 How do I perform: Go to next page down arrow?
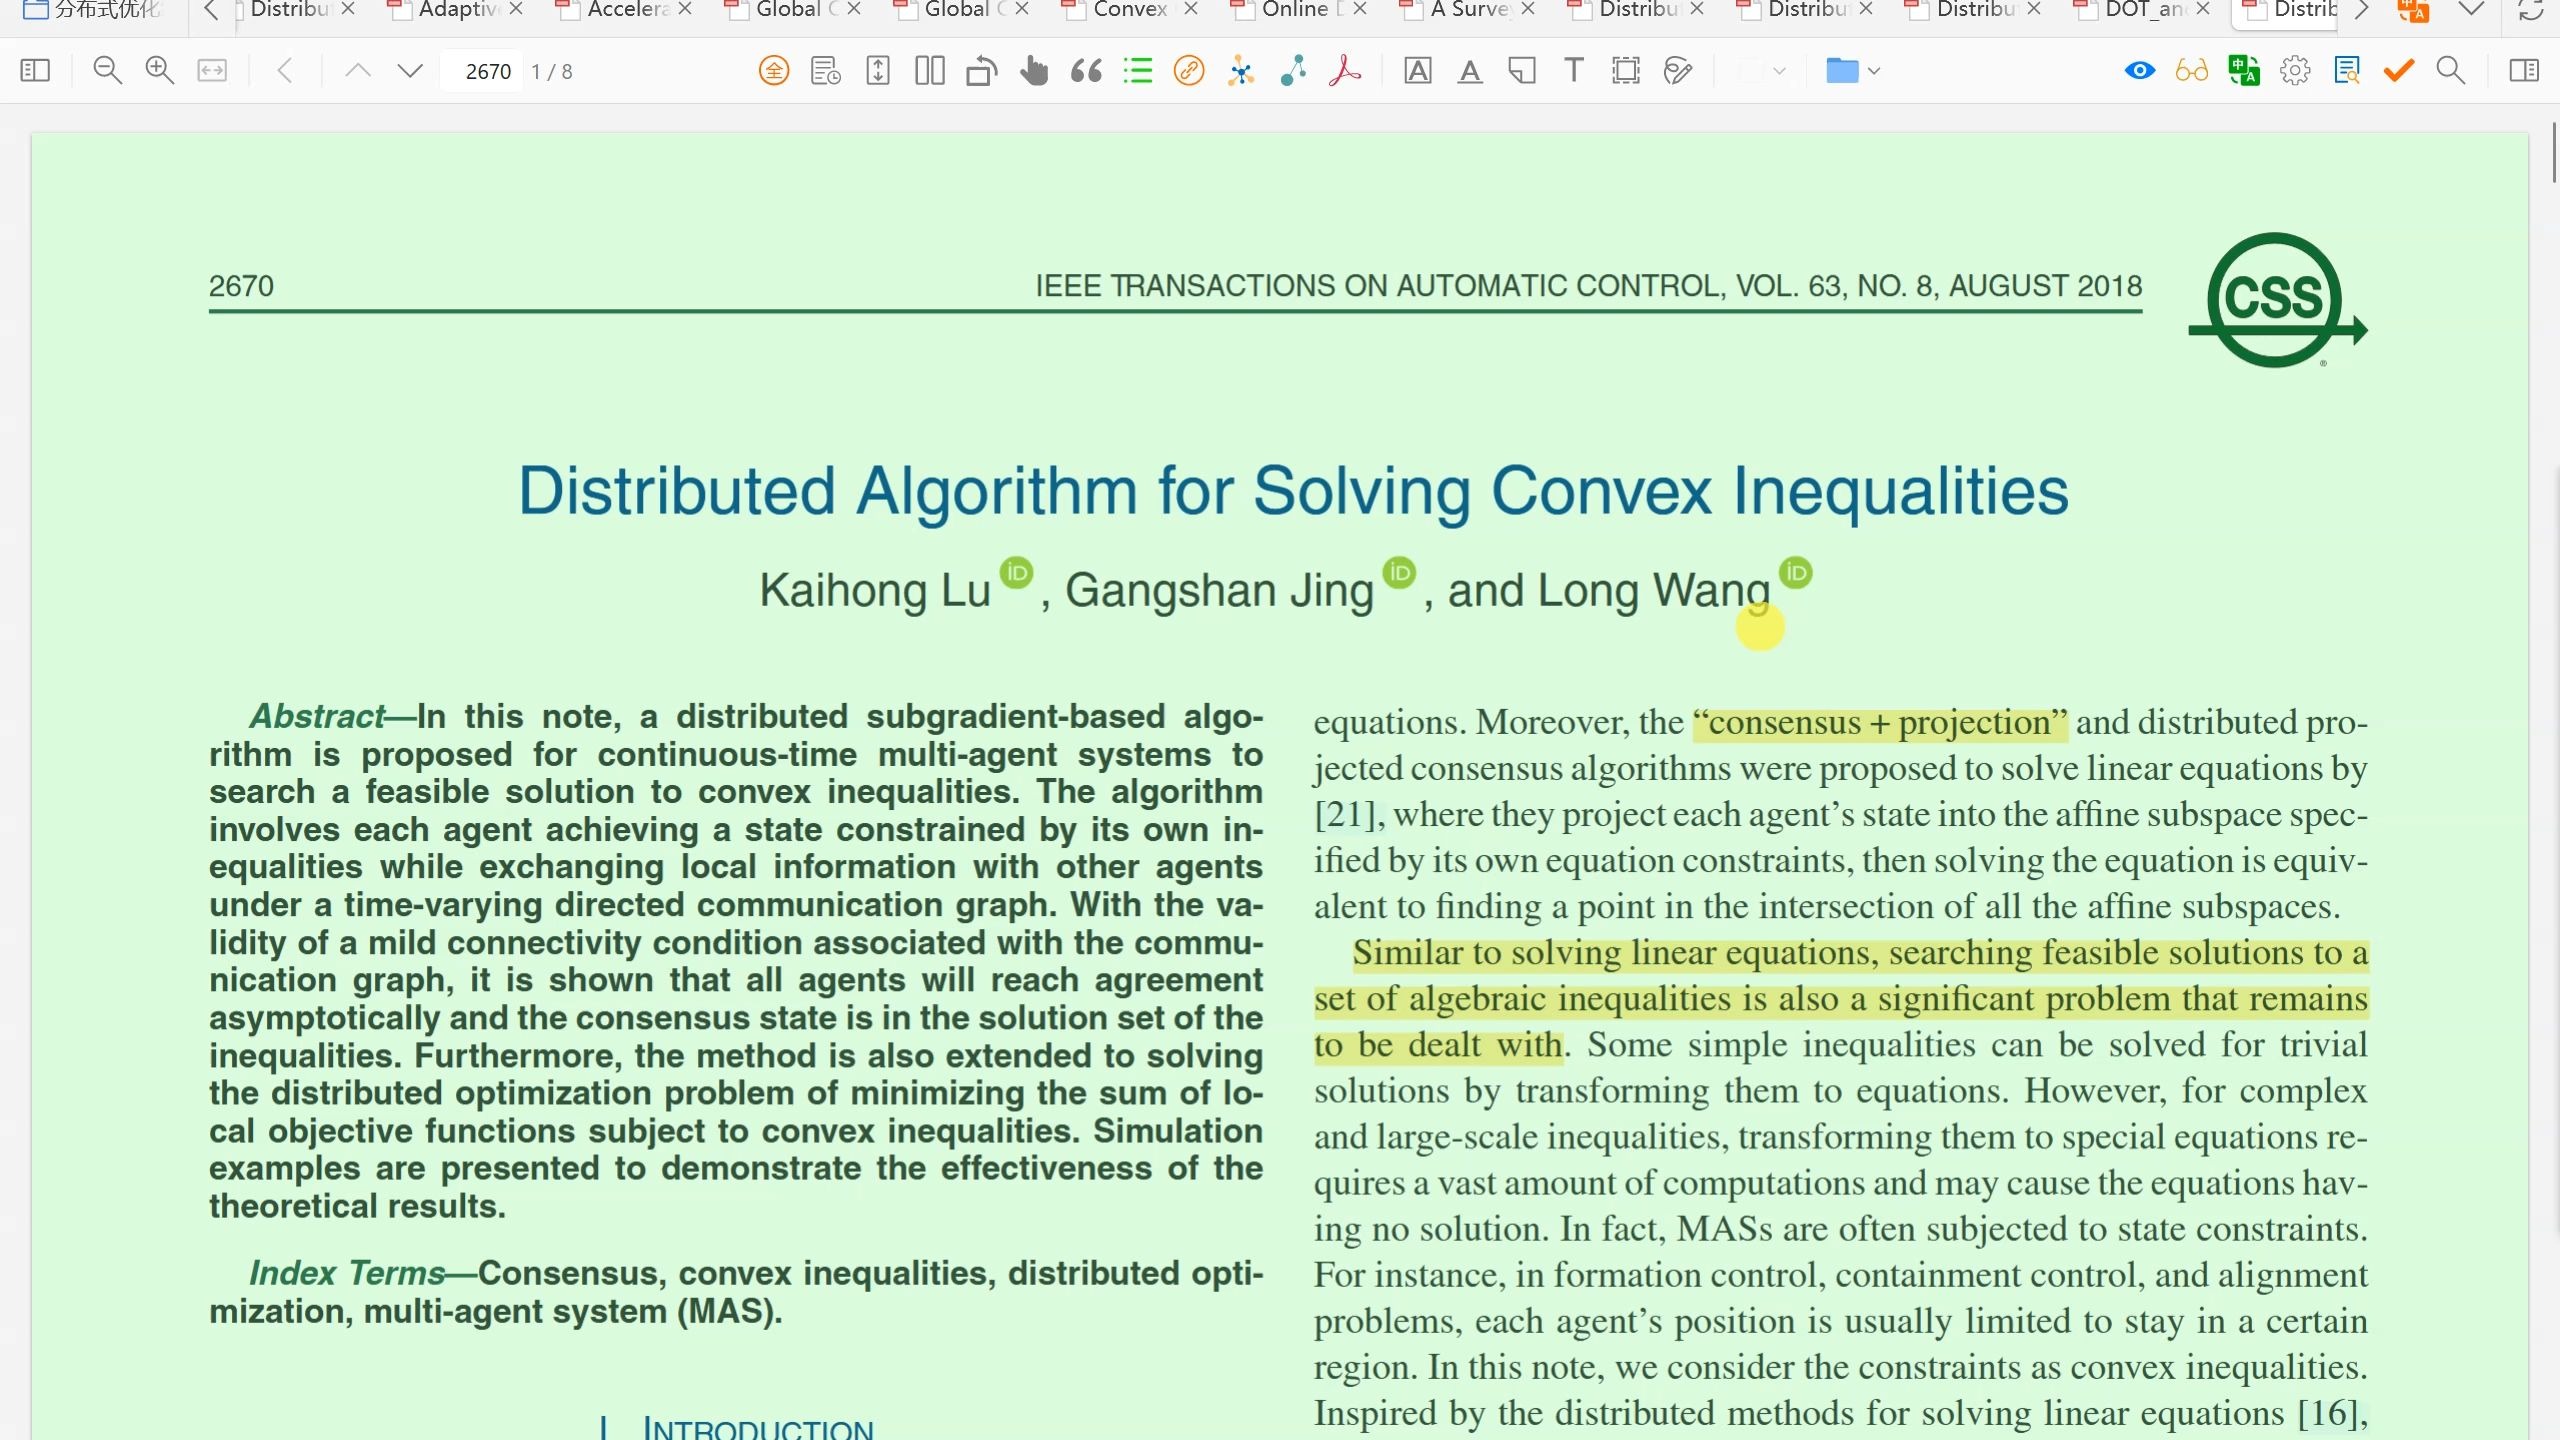click(x=410, y=71)
